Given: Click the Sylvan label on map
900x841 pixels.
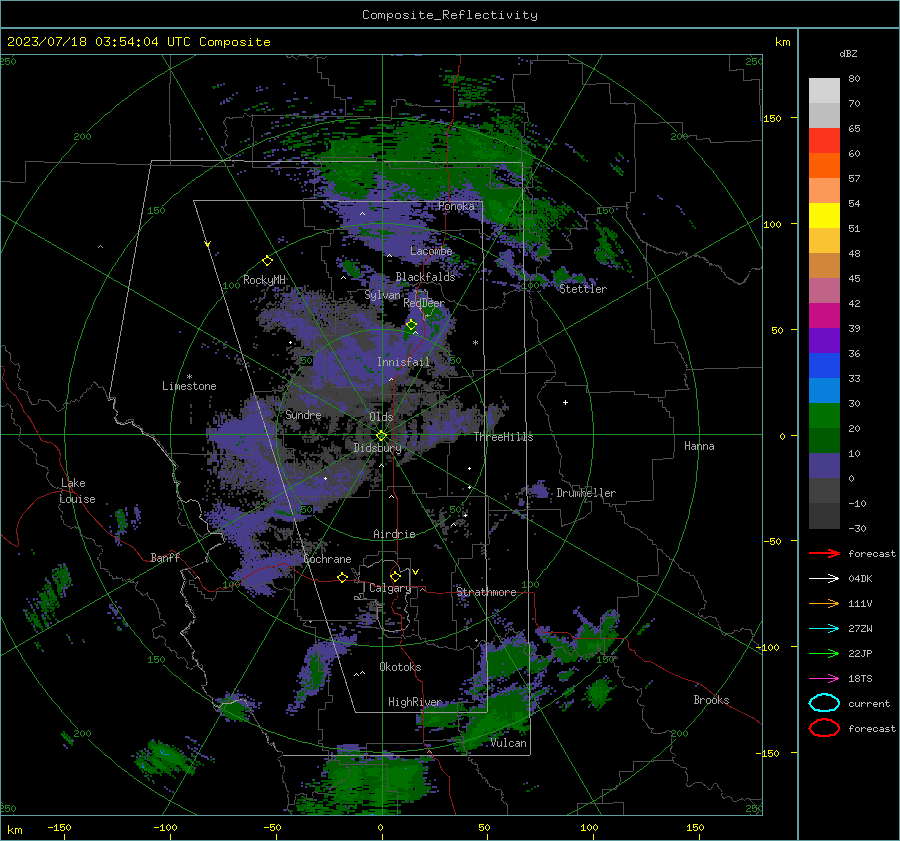Looking at the screenshot, I should (382, 295).
